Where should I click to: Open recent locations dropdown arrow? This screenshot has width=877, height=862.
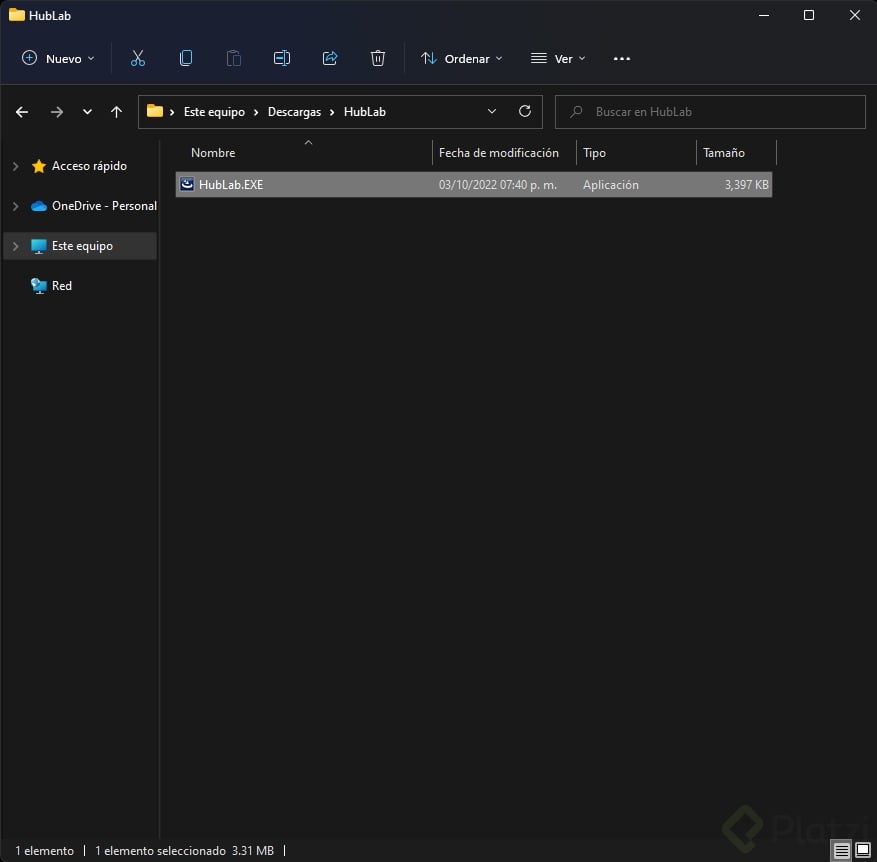pyautogui.click(x=87, y=112)
